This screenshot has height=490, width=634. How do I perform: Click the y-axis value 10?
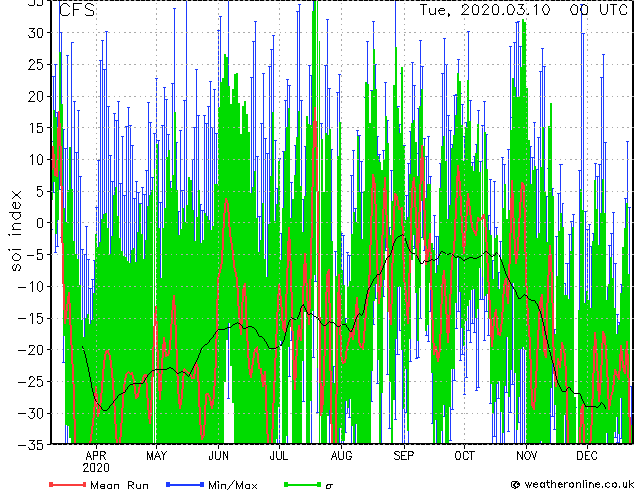(36, 160)
